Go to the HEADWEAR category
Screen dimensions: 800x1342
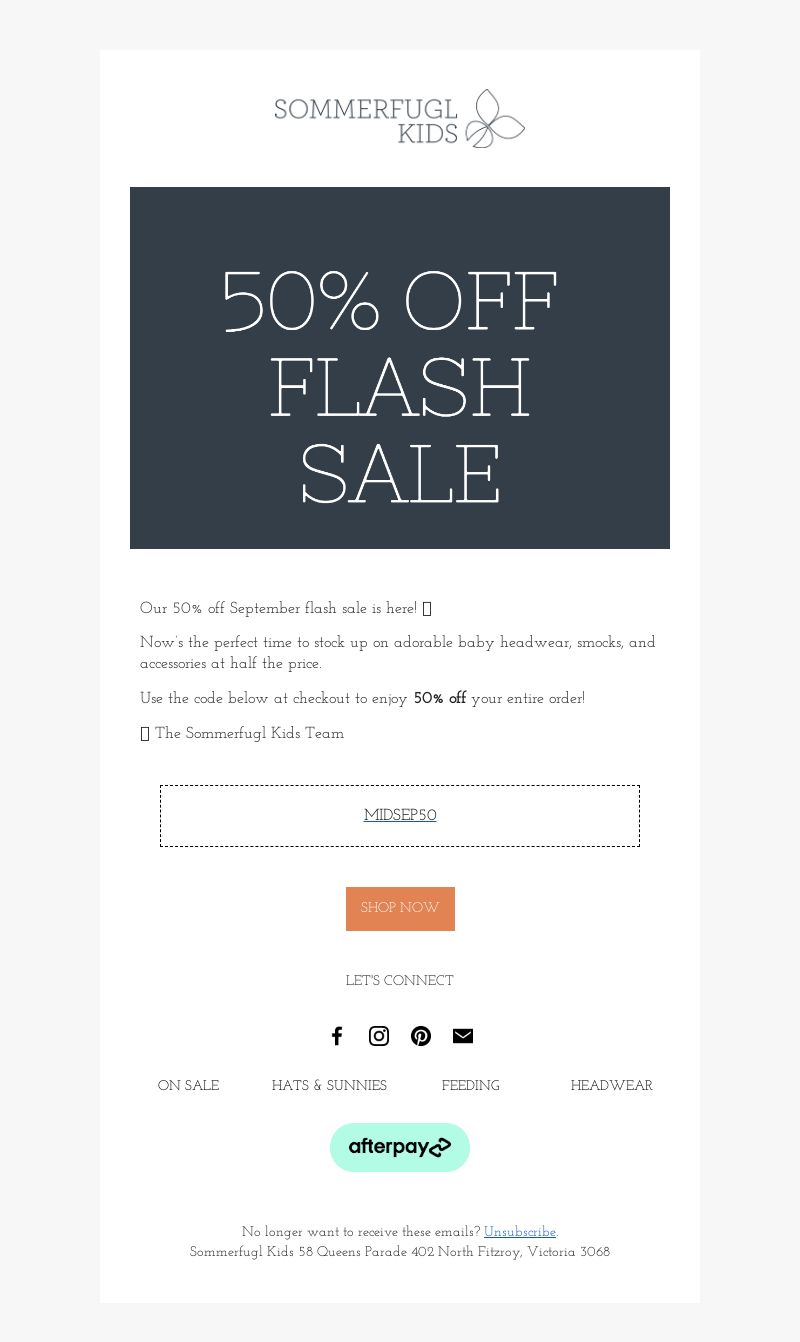612,1086
